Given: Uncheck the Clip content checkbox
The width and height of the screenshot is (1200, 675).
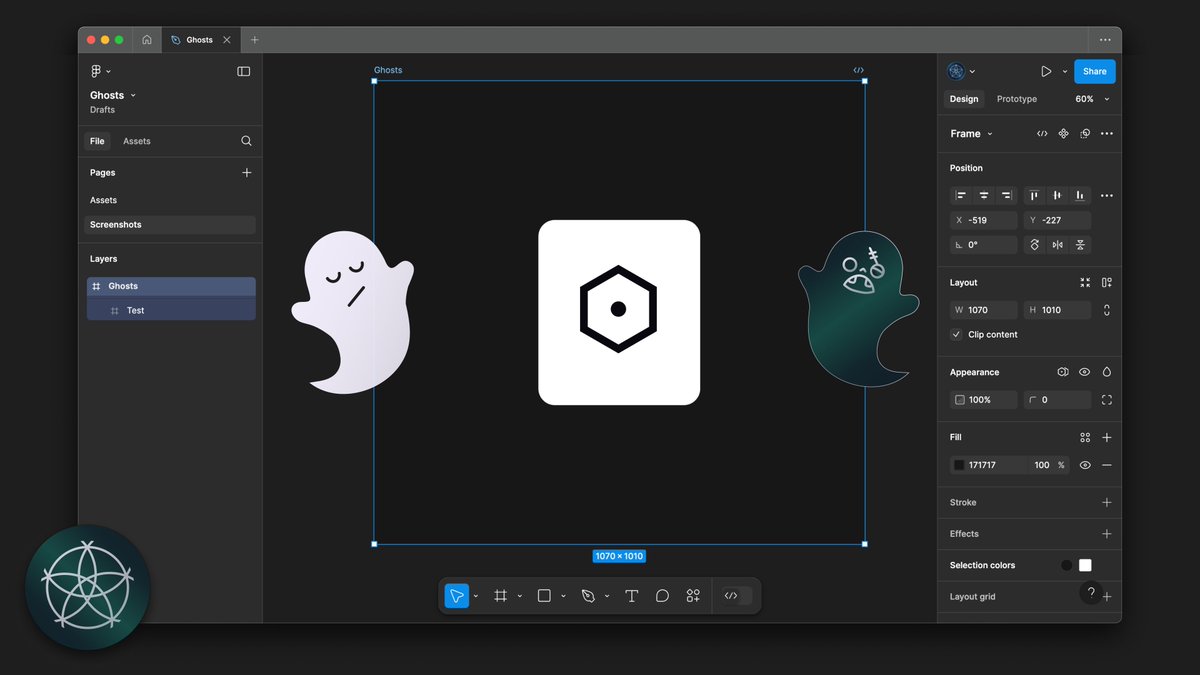Looking at the screenshot, I should (957, 335).
